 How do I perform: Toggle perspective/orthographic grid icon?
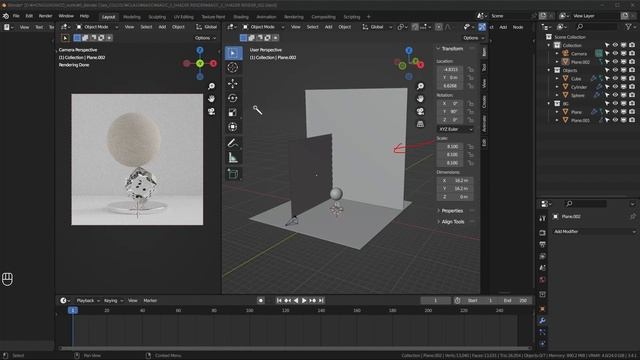coord(420,124)
